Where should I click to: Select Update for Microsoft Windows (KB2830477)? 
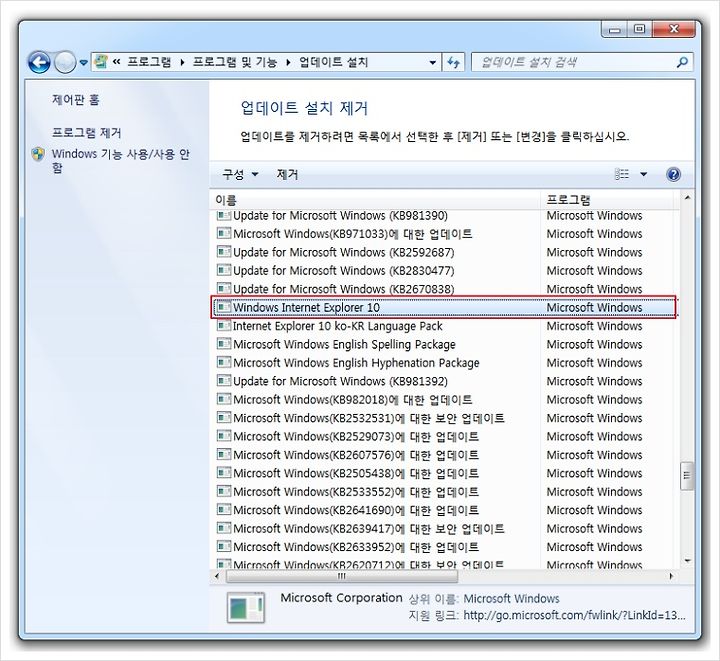[444, 270]
